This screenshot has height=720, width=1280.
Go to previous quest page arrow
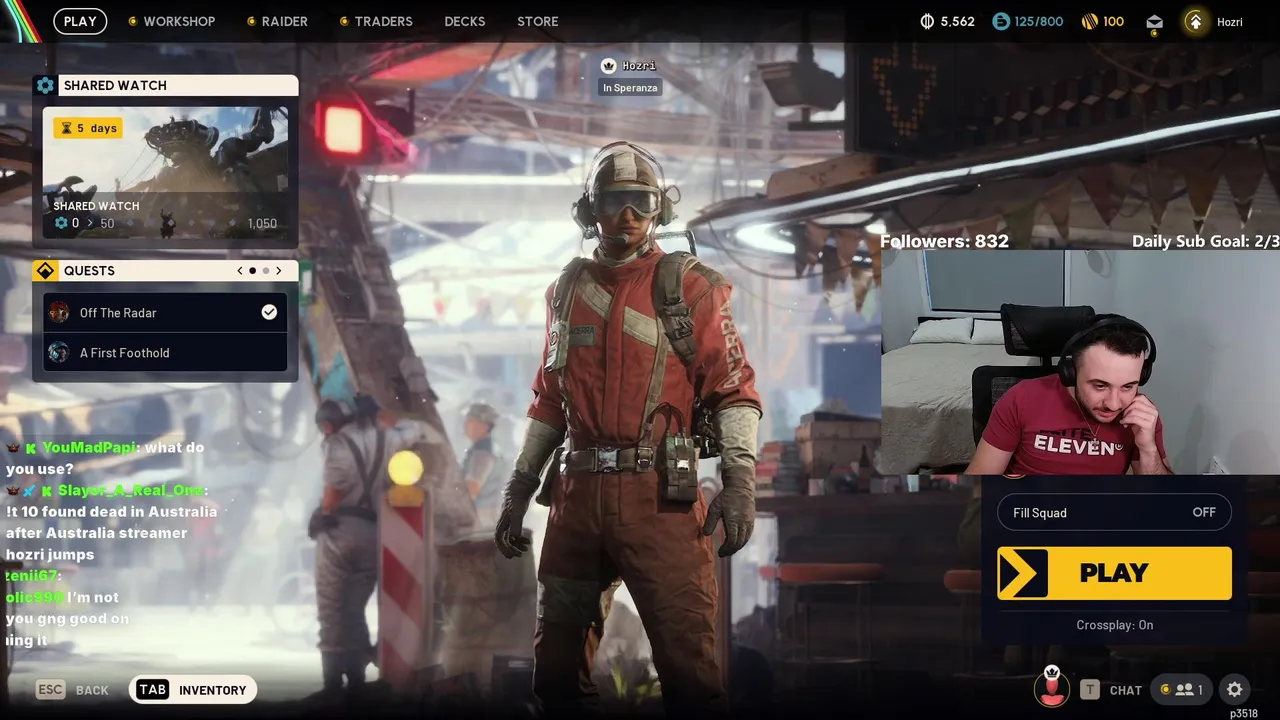pos(240,271)
